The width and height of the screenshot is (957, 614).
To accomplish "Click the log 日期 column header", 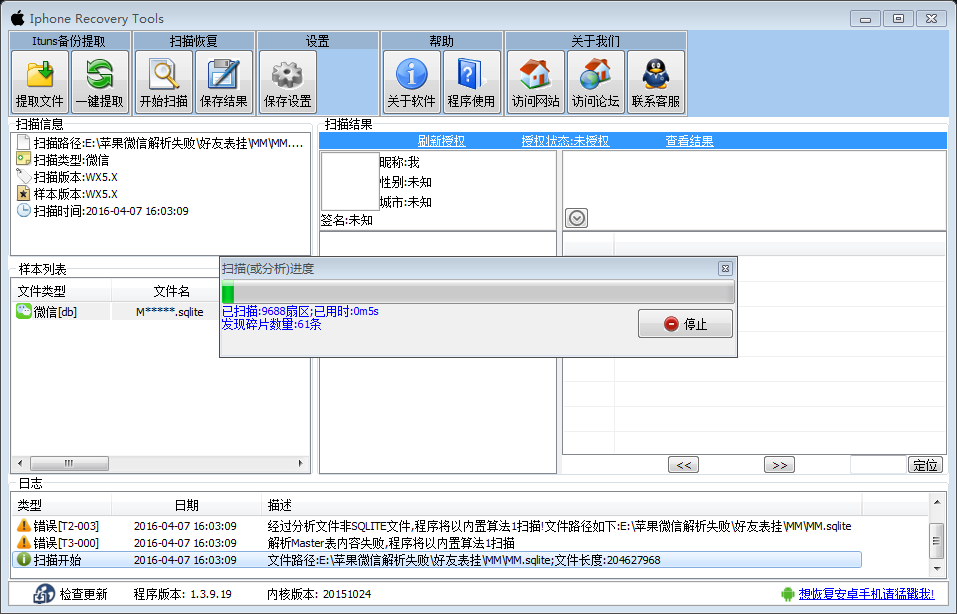I will coord(186,505).
